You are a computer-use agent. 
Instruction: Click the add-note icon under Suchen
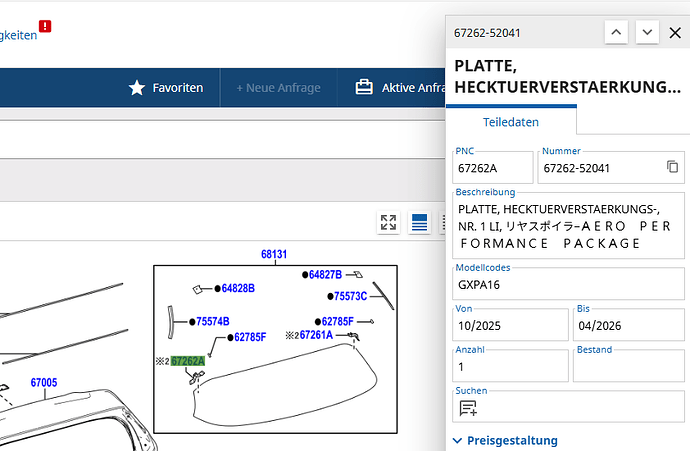[467, 408]
